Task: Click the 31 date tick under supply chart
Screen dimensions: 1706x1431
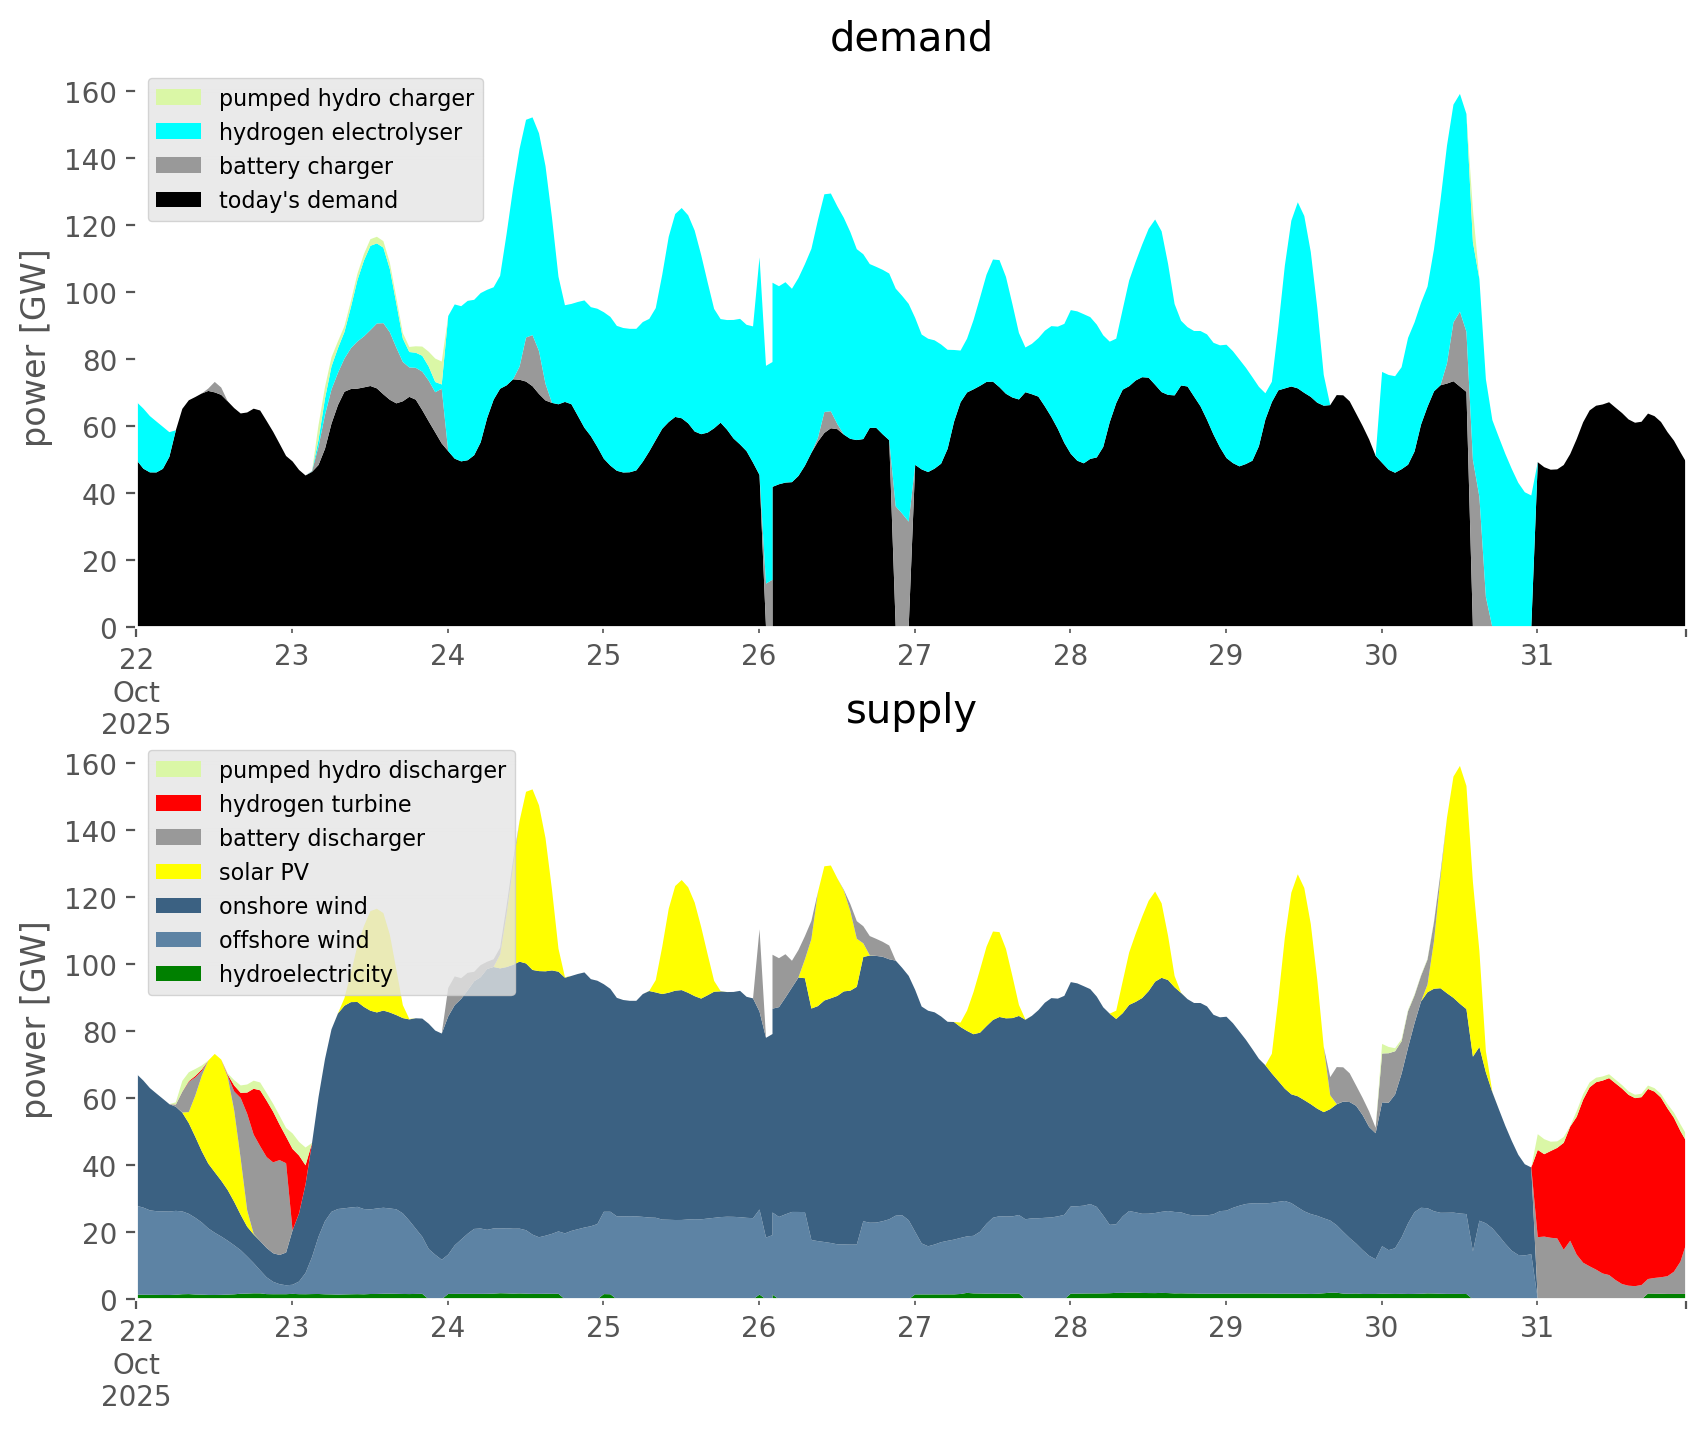Action: pos(1536,1328)
